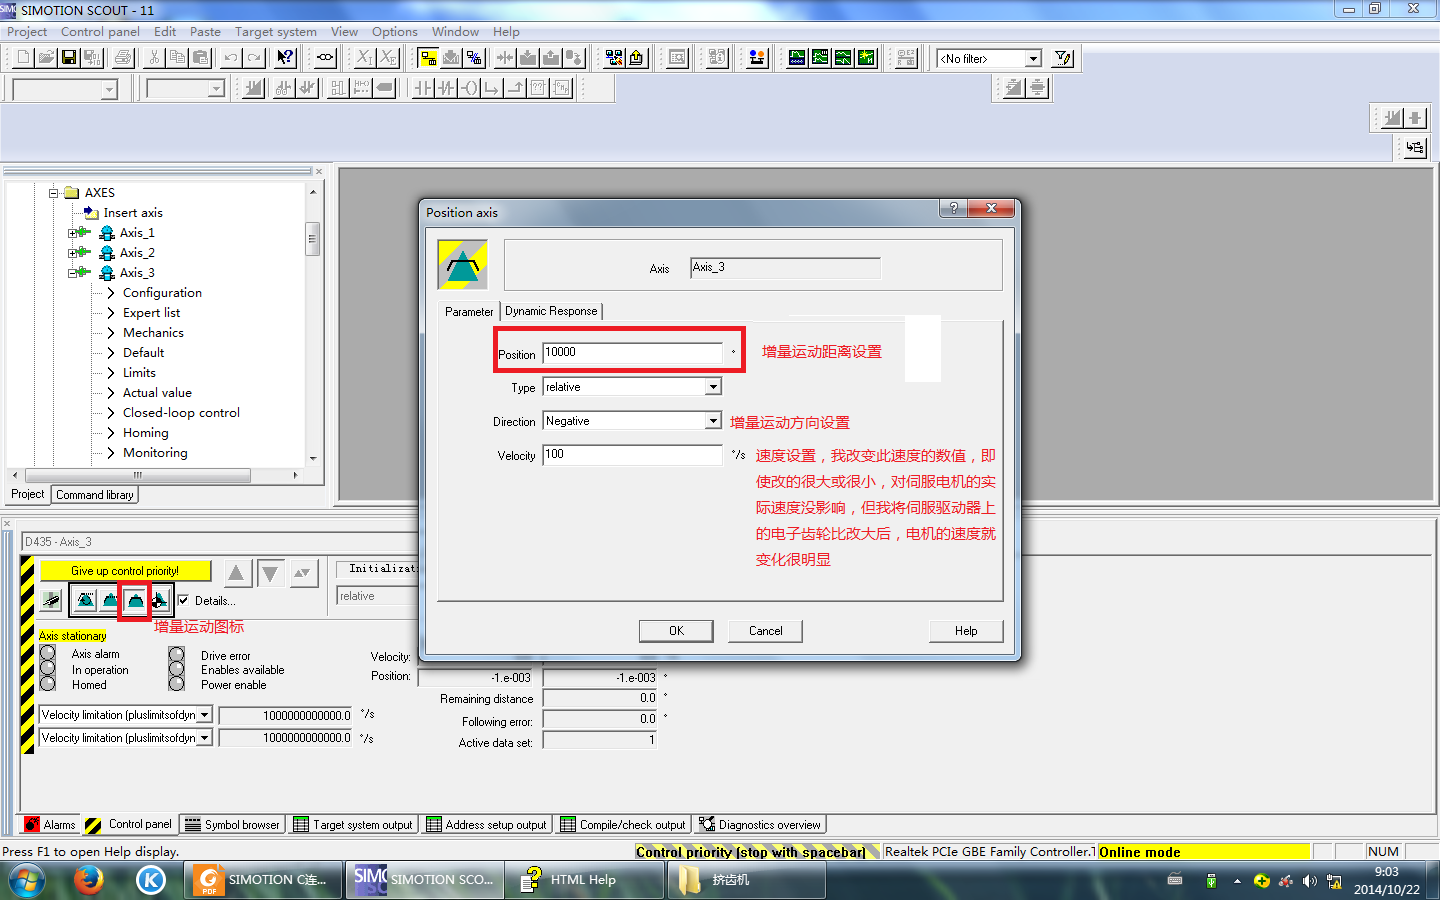
Task: Click the first green trace chart icon
Action: (x=797, y=58)
